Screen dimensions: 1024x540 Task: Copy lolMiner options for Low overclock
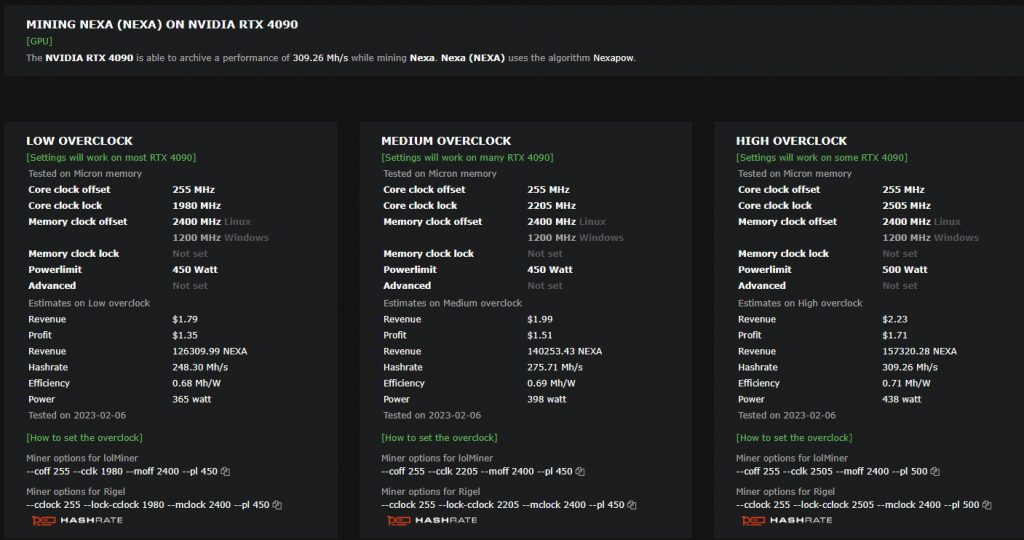225,471
